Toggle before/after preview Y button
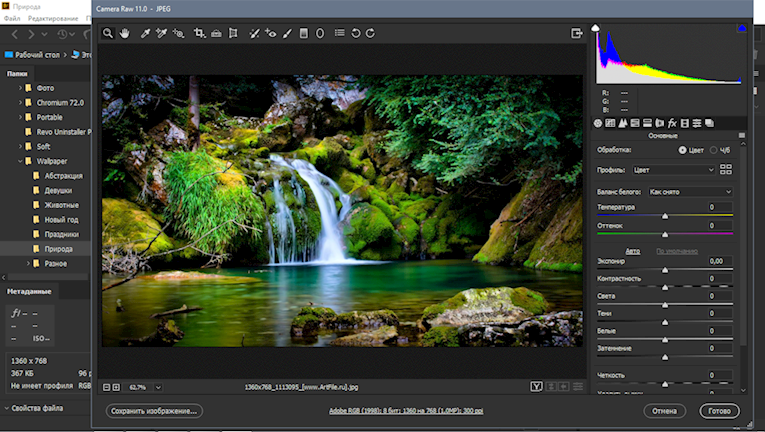 coord(536,387)
